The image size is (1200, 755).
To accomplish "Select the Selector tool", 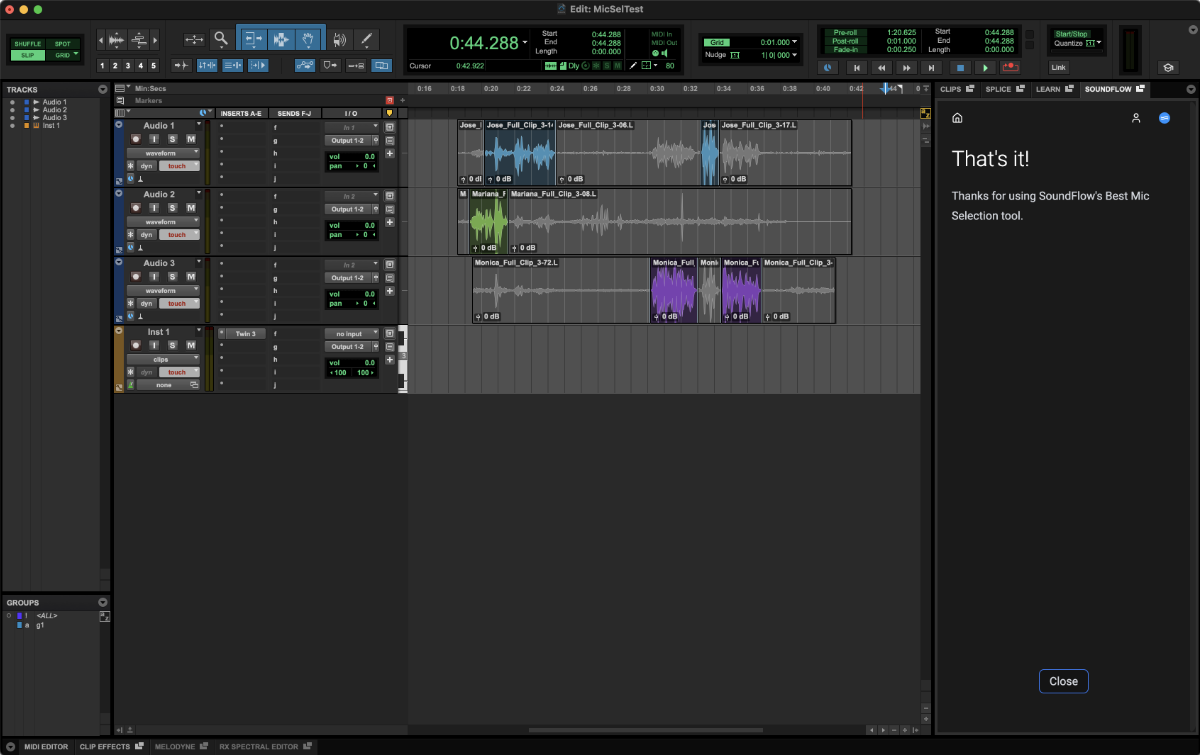I will pyautogui.click(x=281, y=39).
